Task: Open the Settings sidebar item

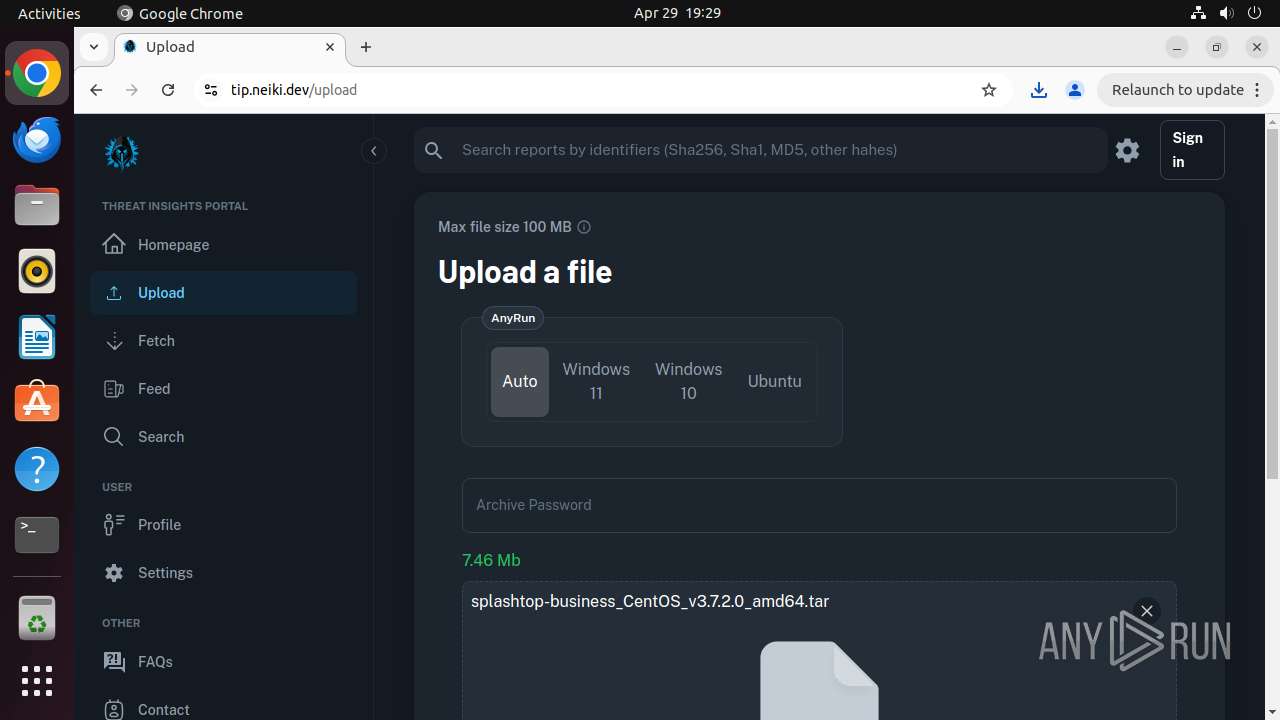Action: coord(224,573)
